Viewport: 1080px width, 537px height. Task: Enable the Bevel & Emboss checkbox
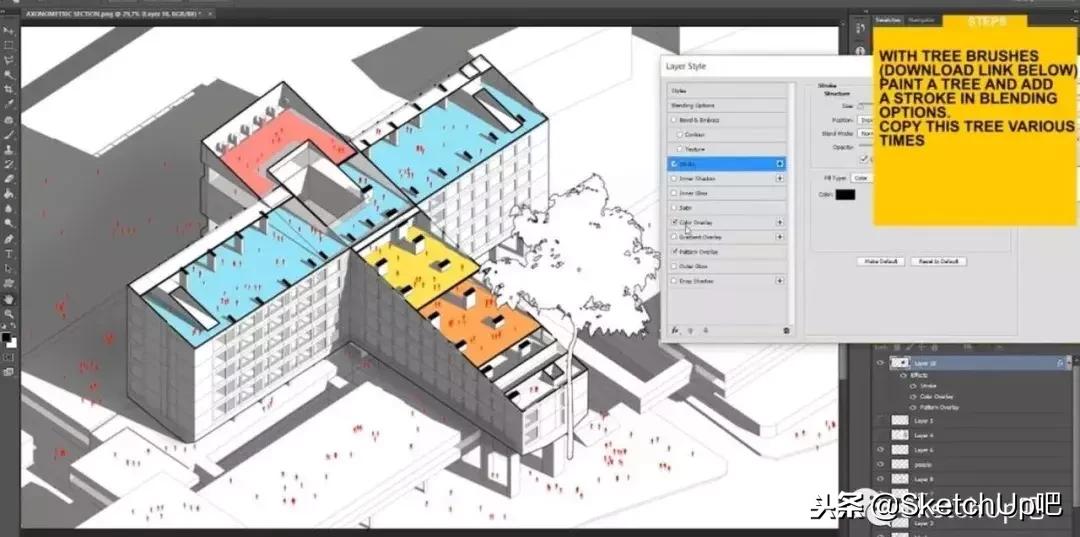[x=674, y=120]
